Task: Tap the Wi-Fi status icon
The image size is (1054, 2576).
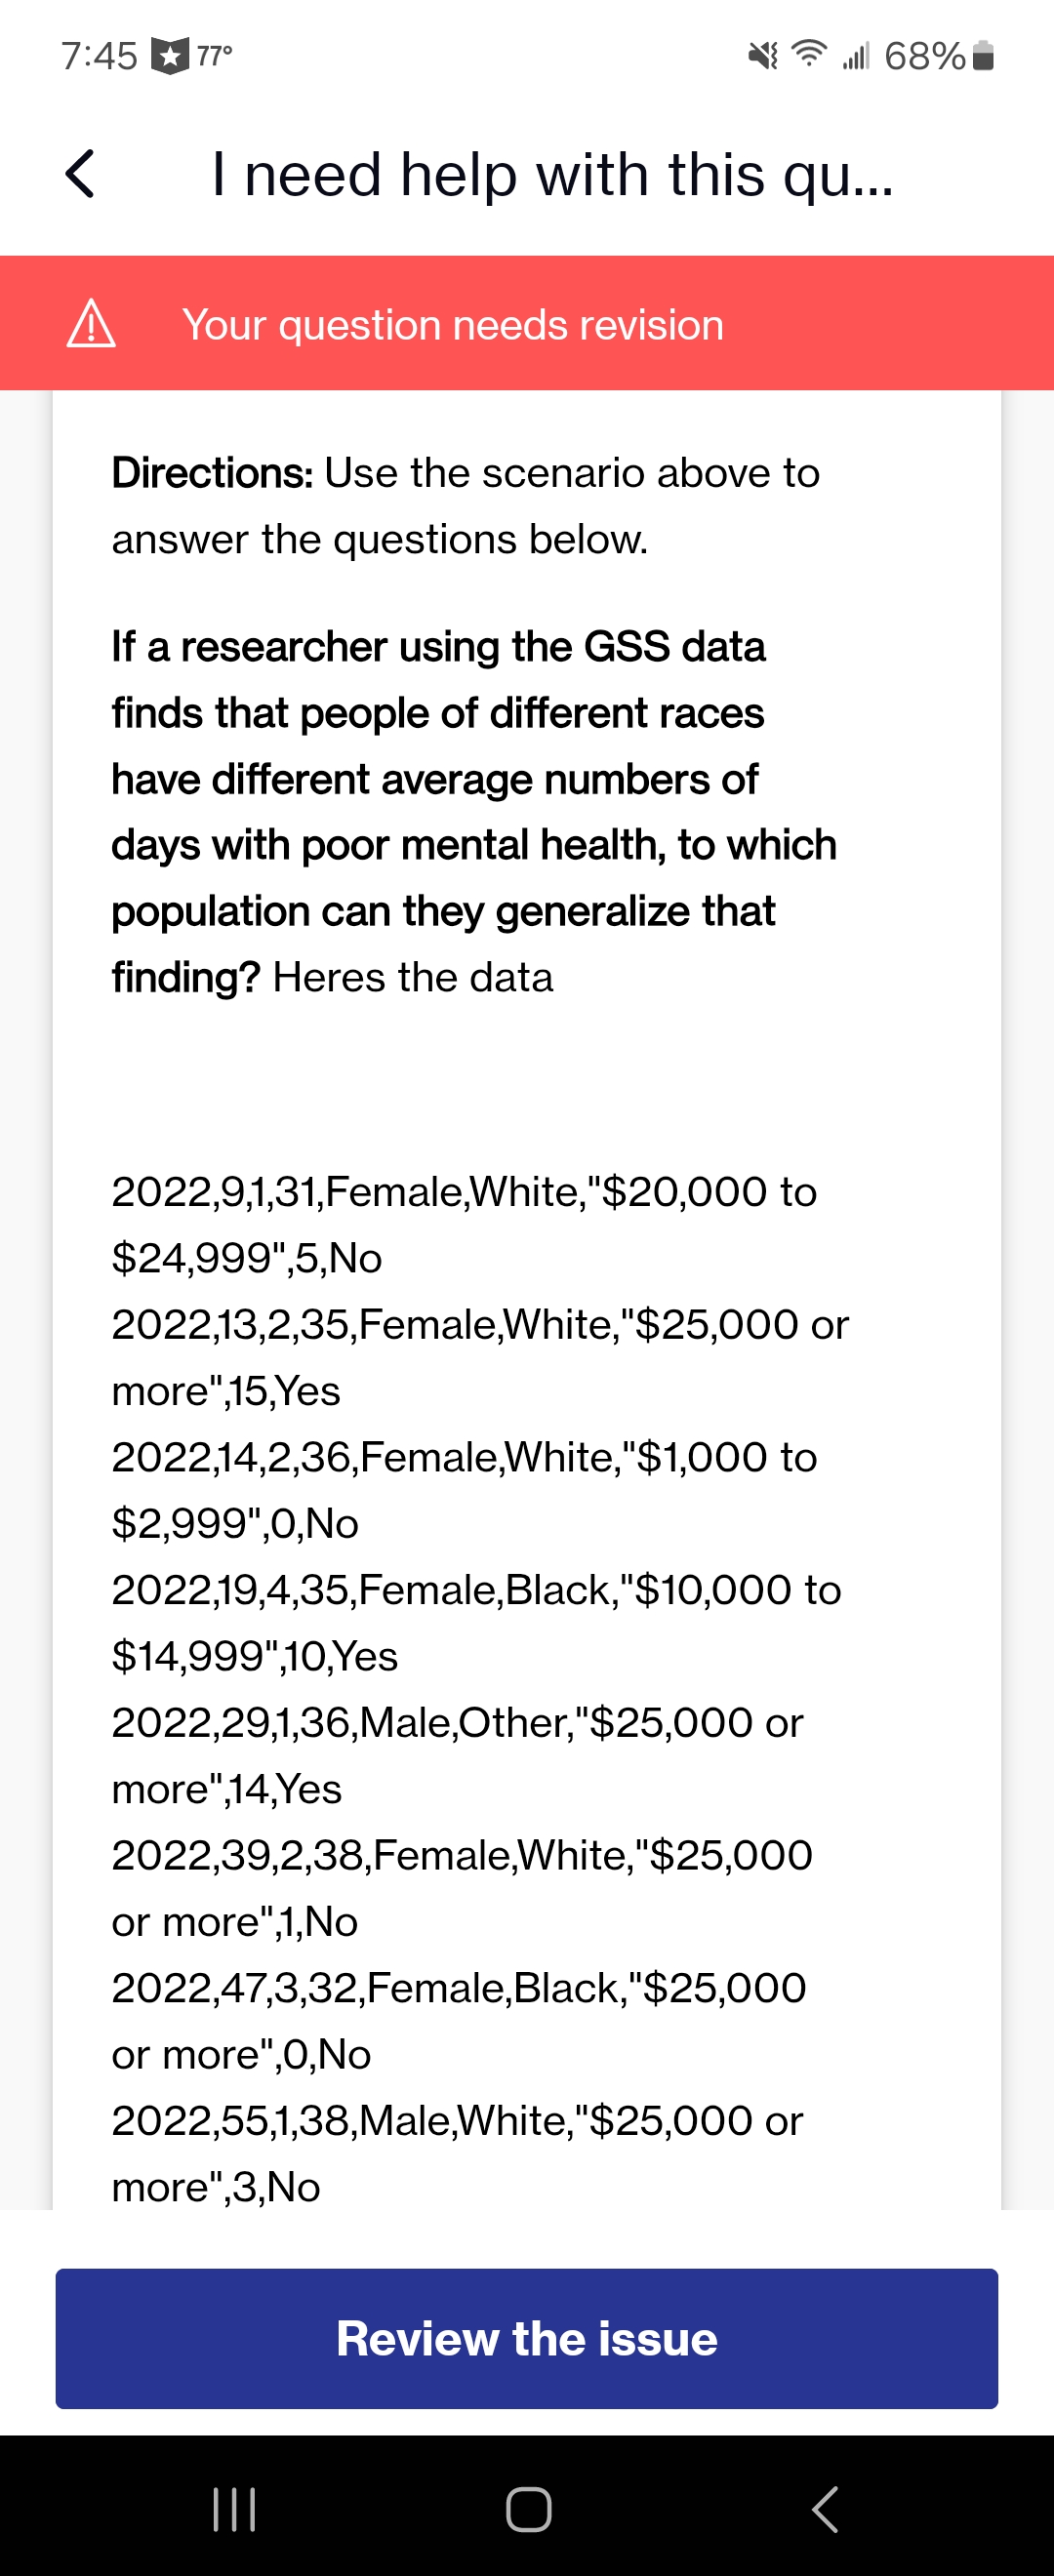Action: point(809,54)
